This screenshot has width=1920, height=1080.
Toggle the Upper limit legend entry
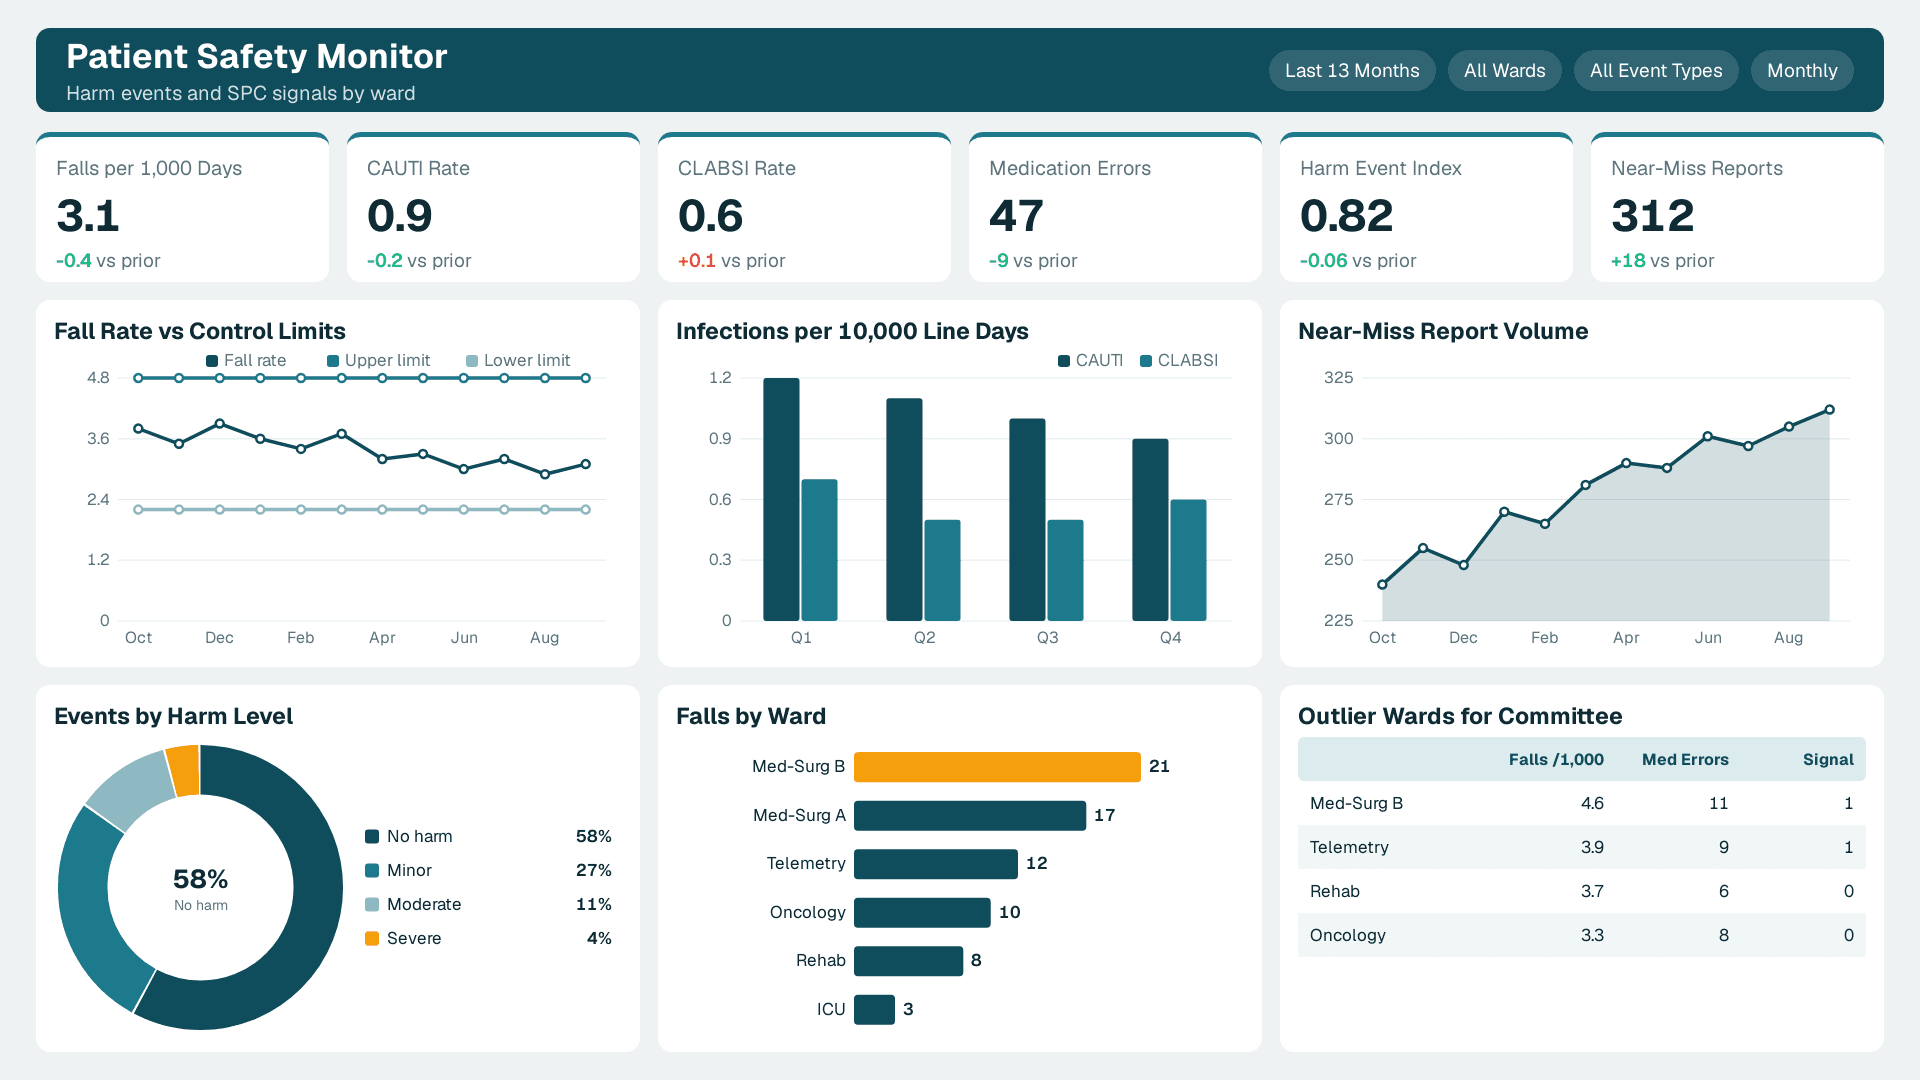click(x=378, y=360)
